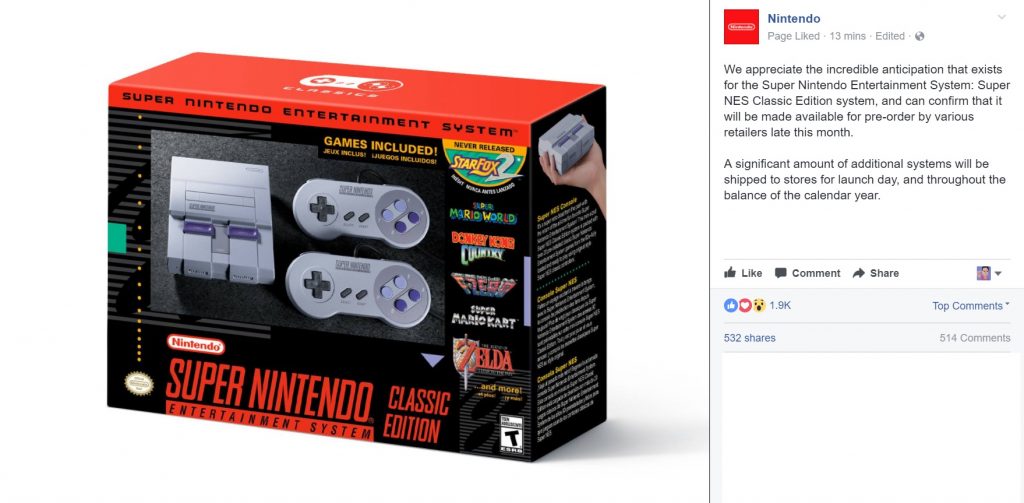Click the Share text button

pos(884,273)
